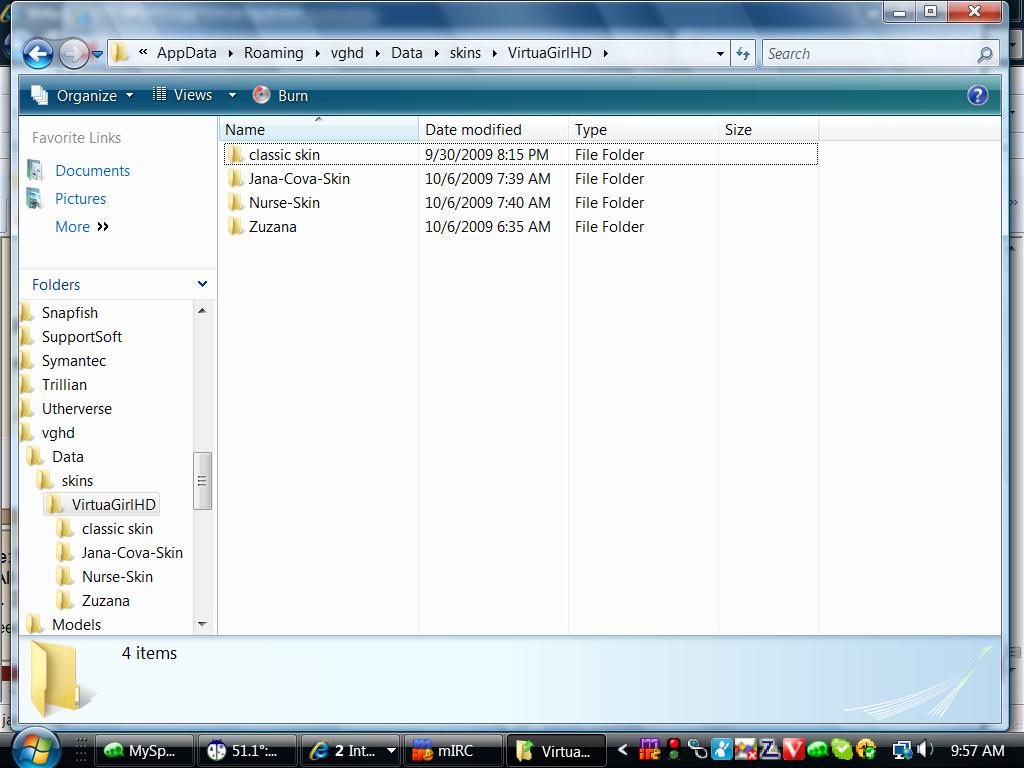This screenshot has width=1024, height=768.
Task: Select Symantec in the folder tree
Action: coord(74,361)
